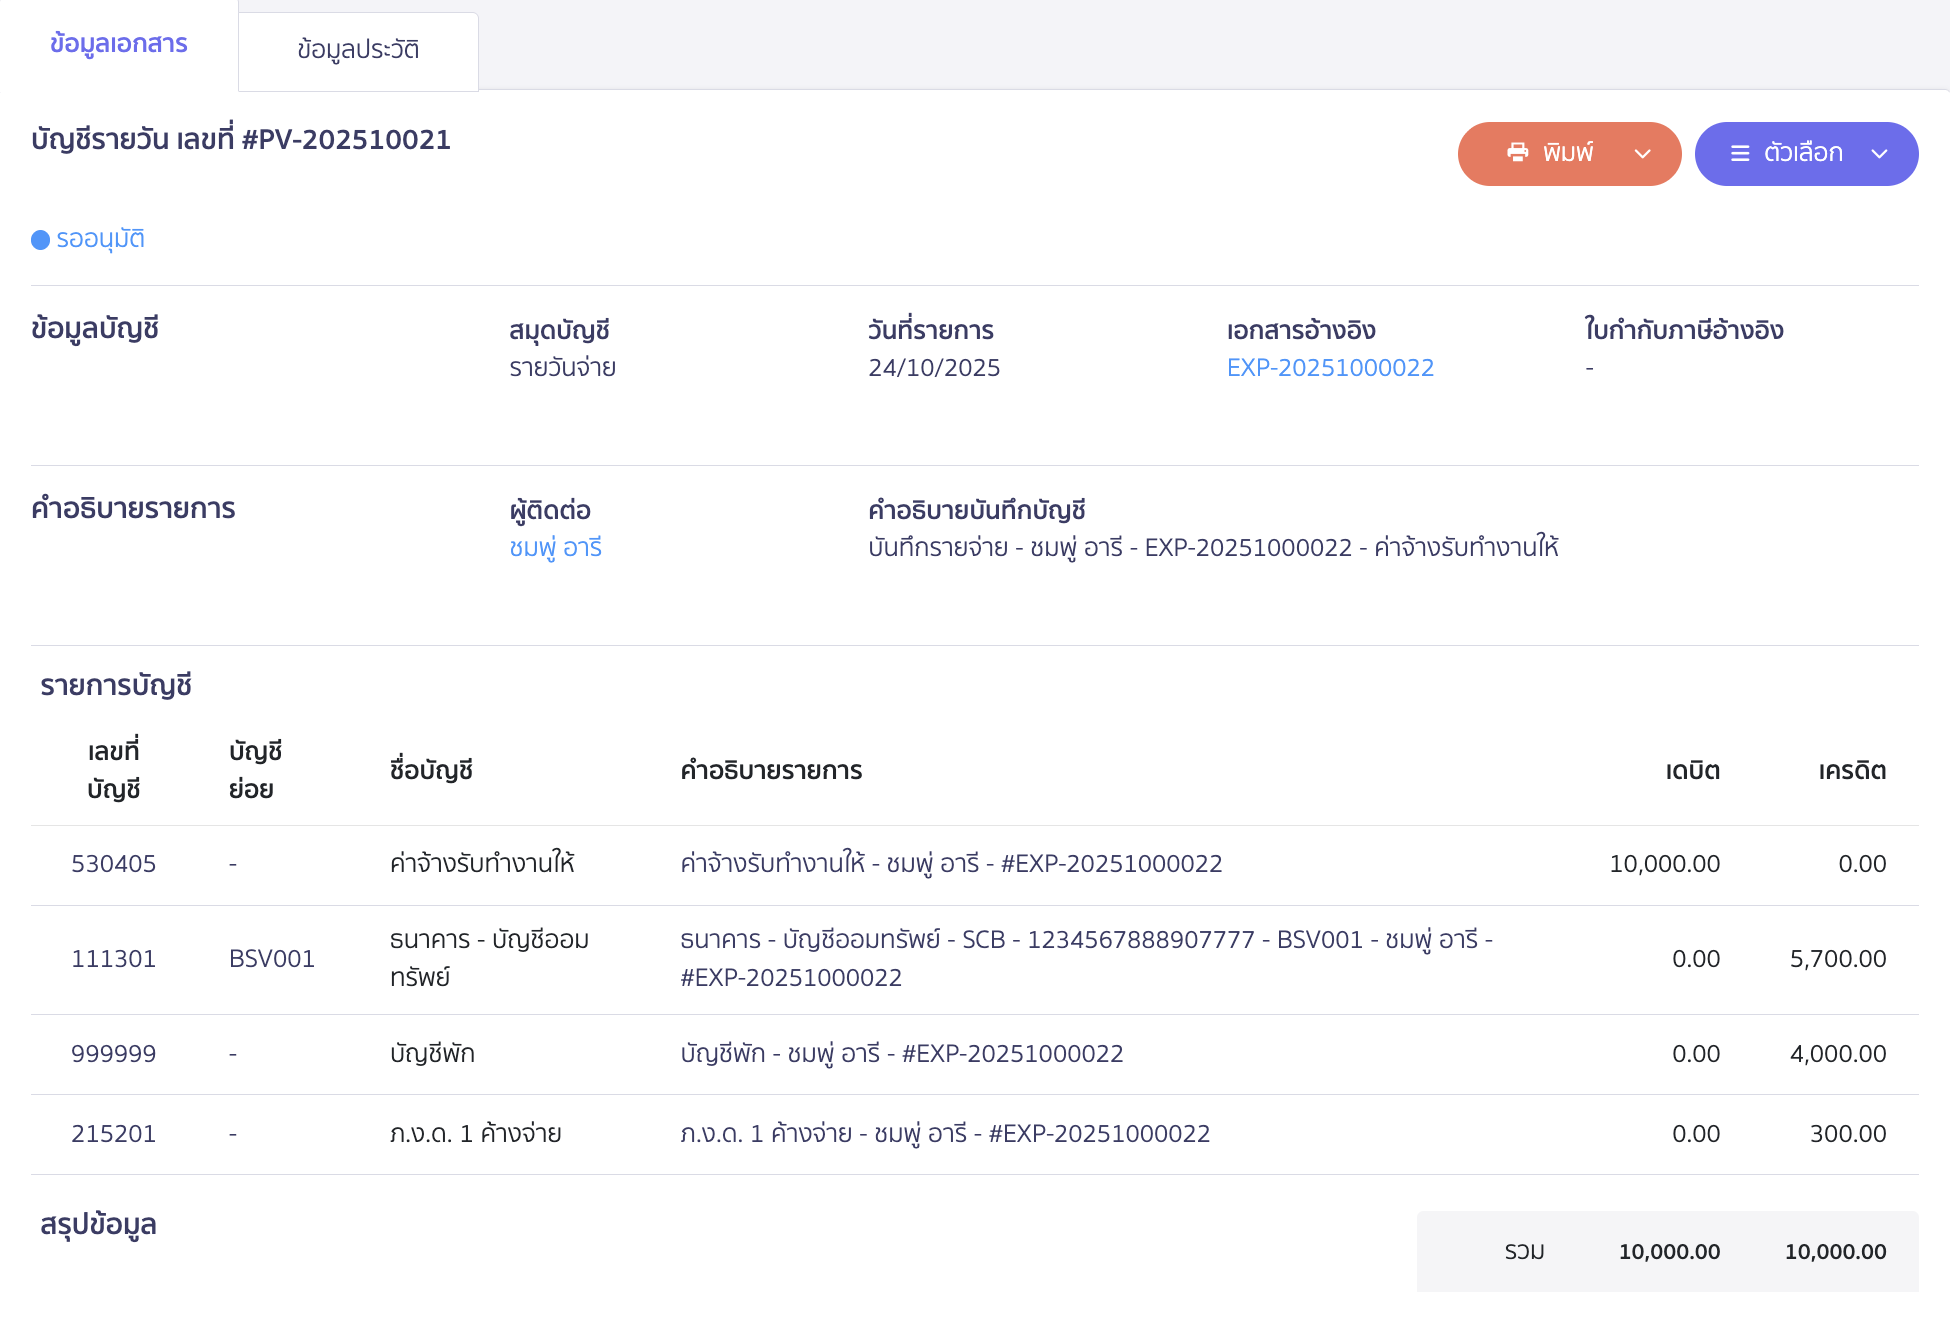Screen dimensions: 1950x1330
Task: Click the printer icon in the พิมพ์ button
Action: [x=1517, y=152]
